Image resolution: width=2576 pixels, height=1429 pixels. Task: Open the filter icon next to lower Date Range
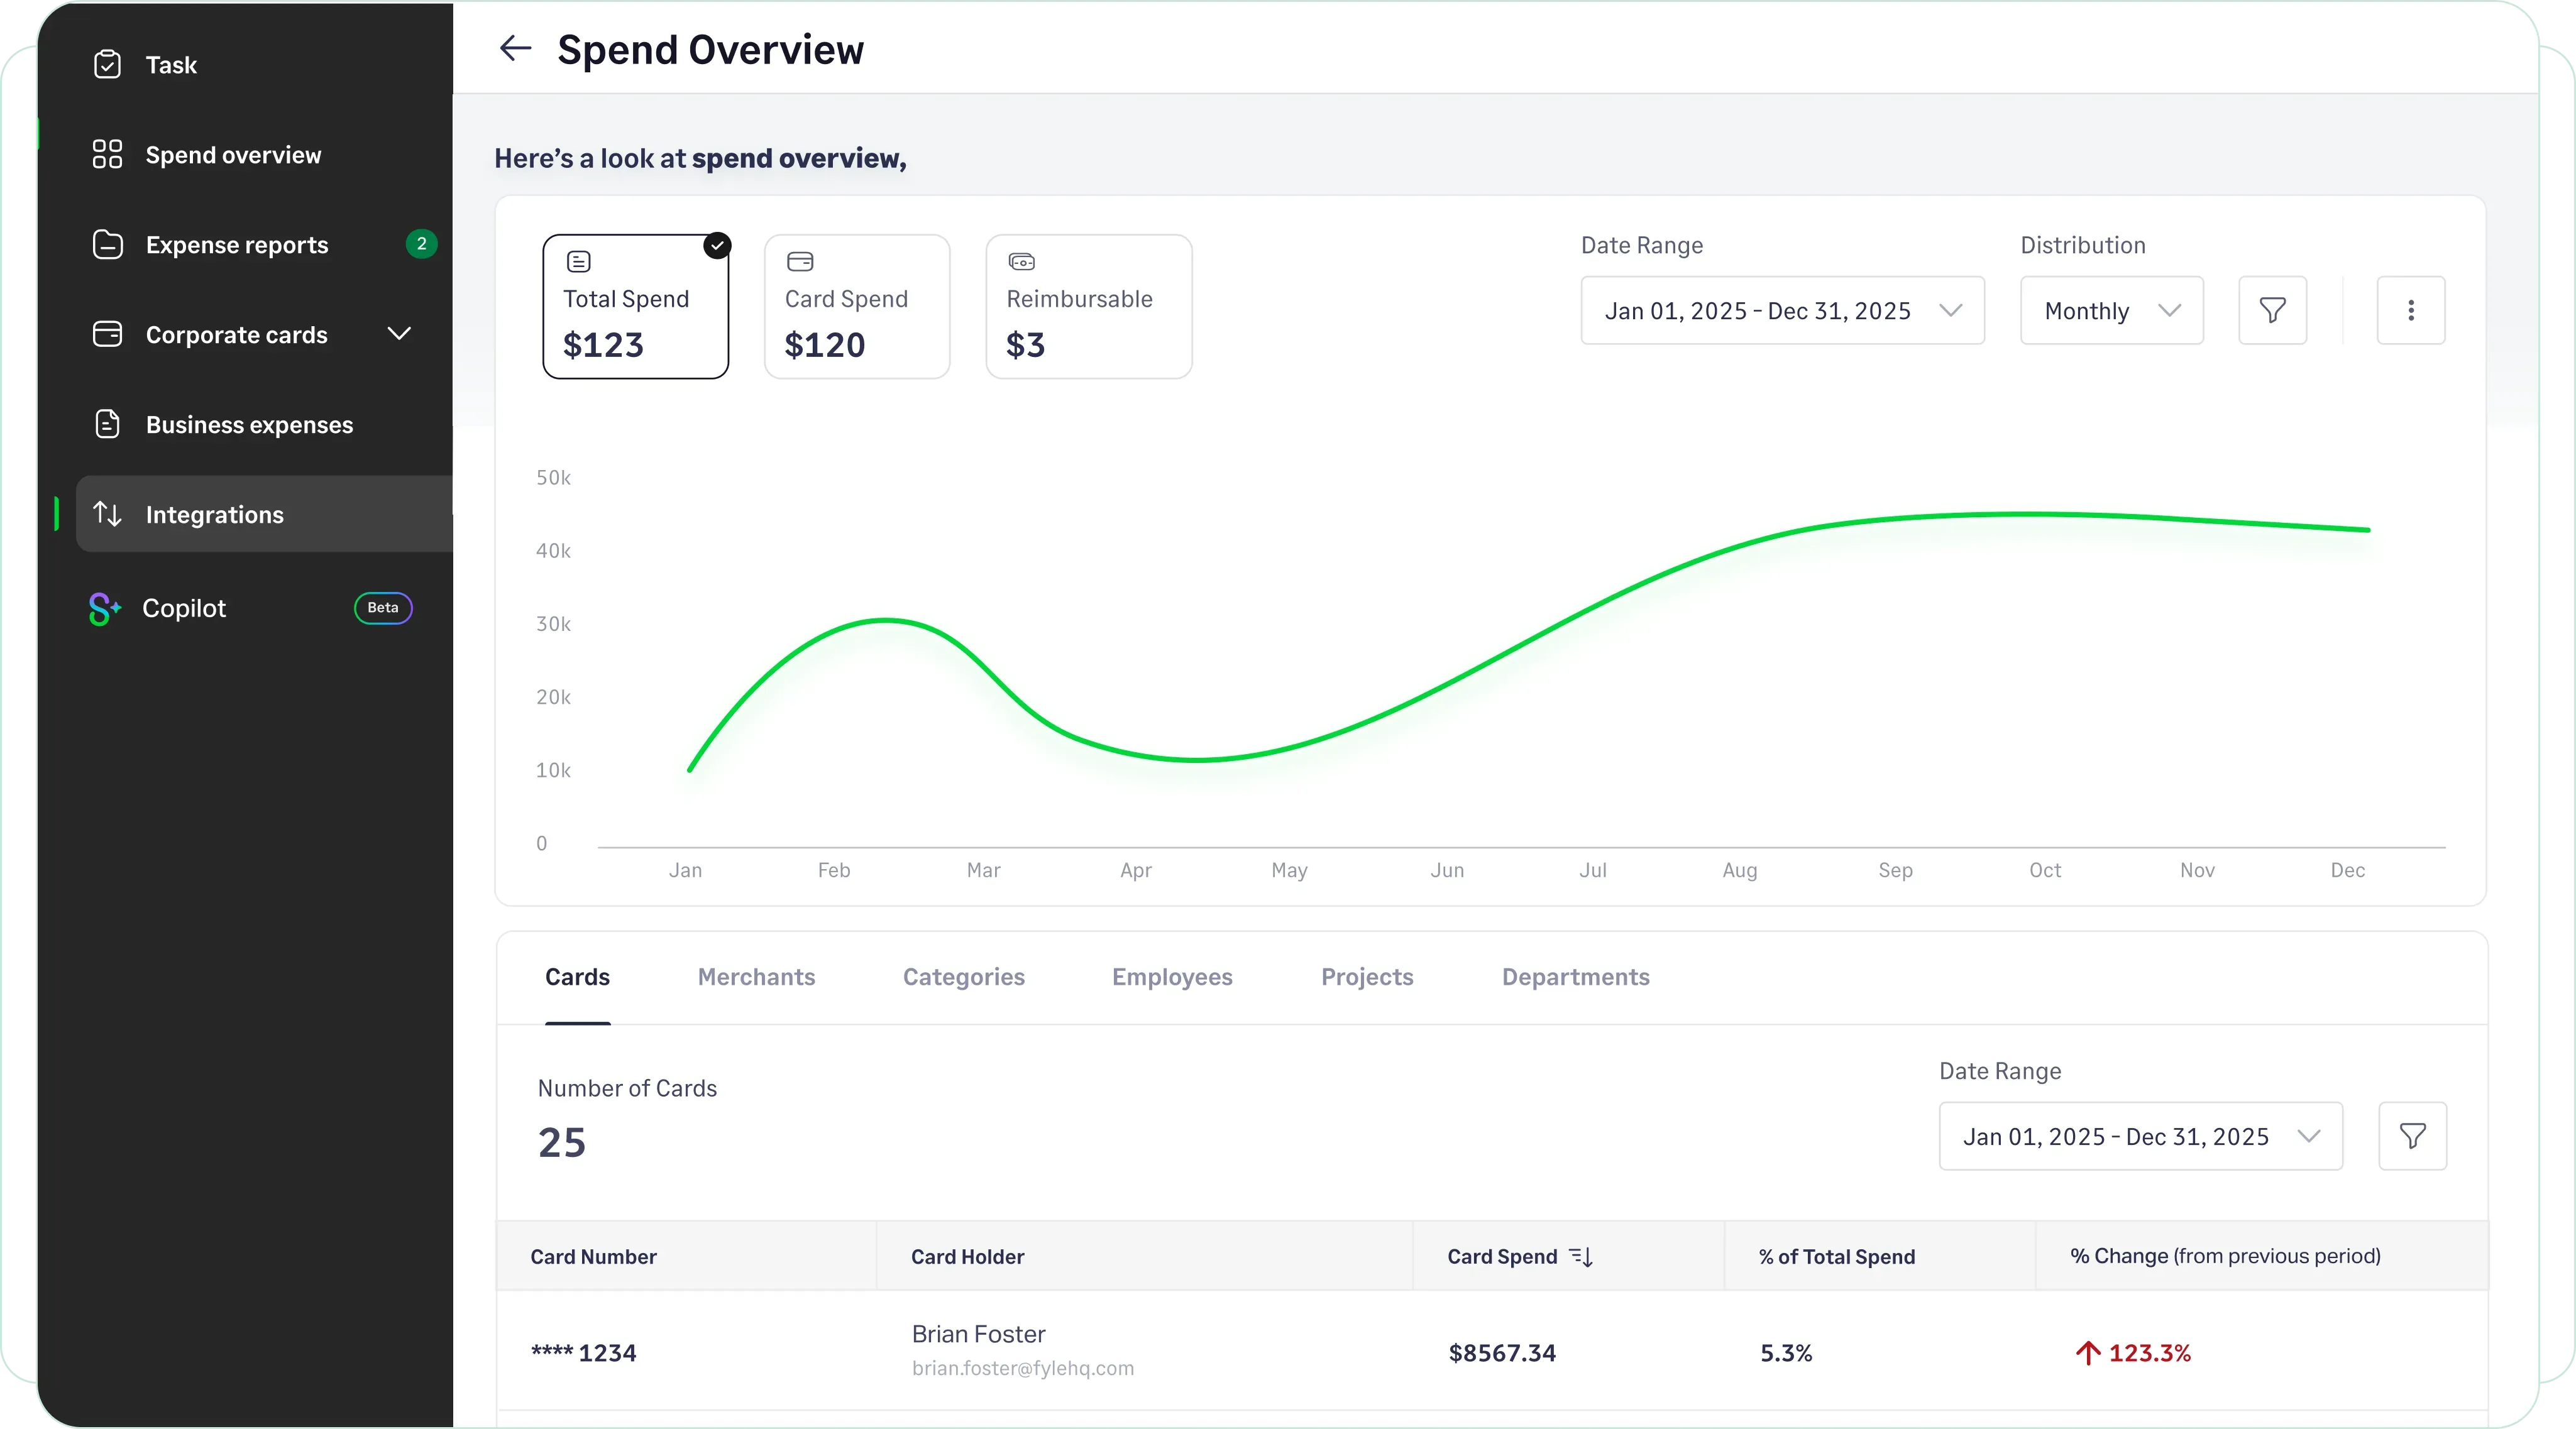click(2411, 1136)
